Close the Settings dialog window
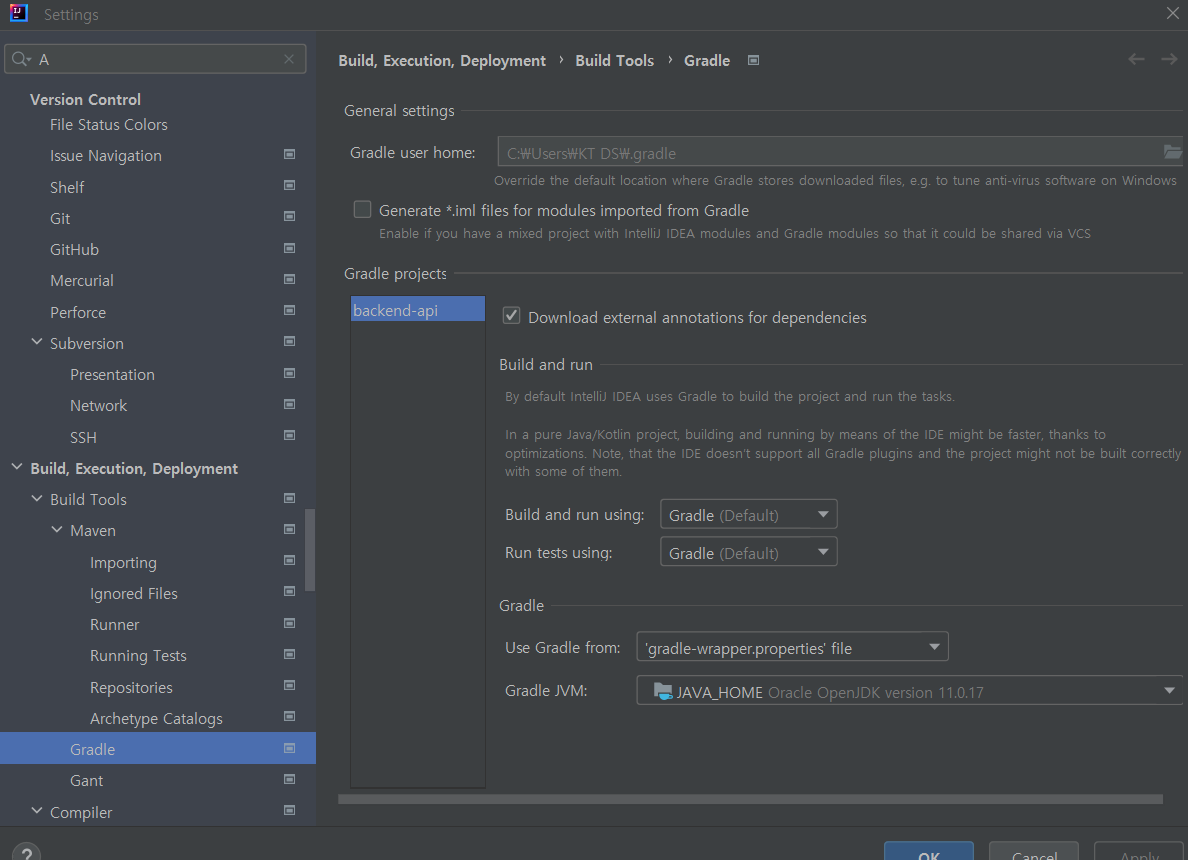 click(x=1173, y=14)
